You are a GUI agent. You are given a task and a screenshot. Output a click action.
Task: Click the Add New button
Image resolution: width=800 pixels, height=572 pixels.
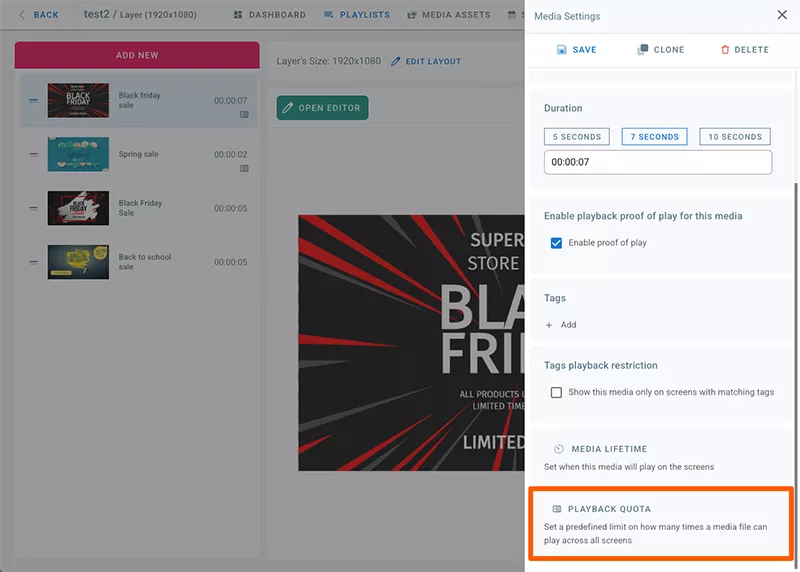click(x=137, y=55)
